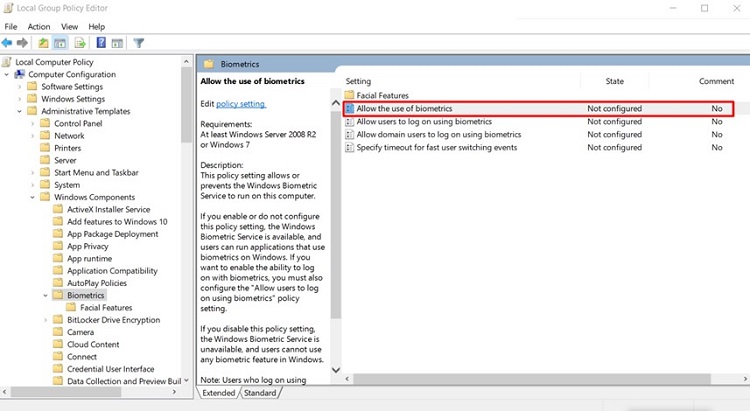This screenshot has width=750, height=411.
Task: Select 'Allow domain users to log on using biometrics'
Action: (x=438, y=134)
